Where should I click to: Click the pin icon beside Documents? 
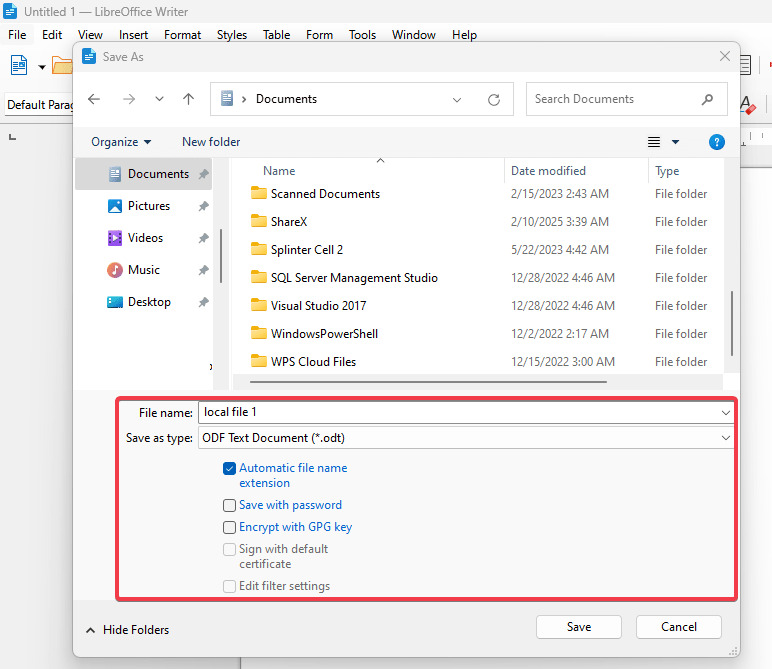tap(203, 174)
